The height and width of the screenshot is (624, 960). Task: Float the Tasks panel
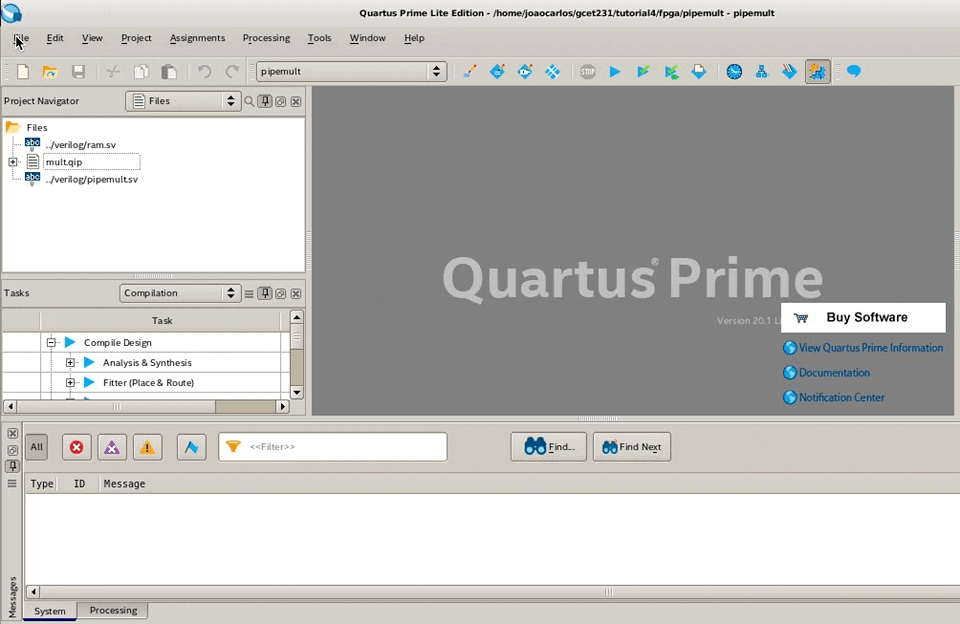tap(280, 294)
